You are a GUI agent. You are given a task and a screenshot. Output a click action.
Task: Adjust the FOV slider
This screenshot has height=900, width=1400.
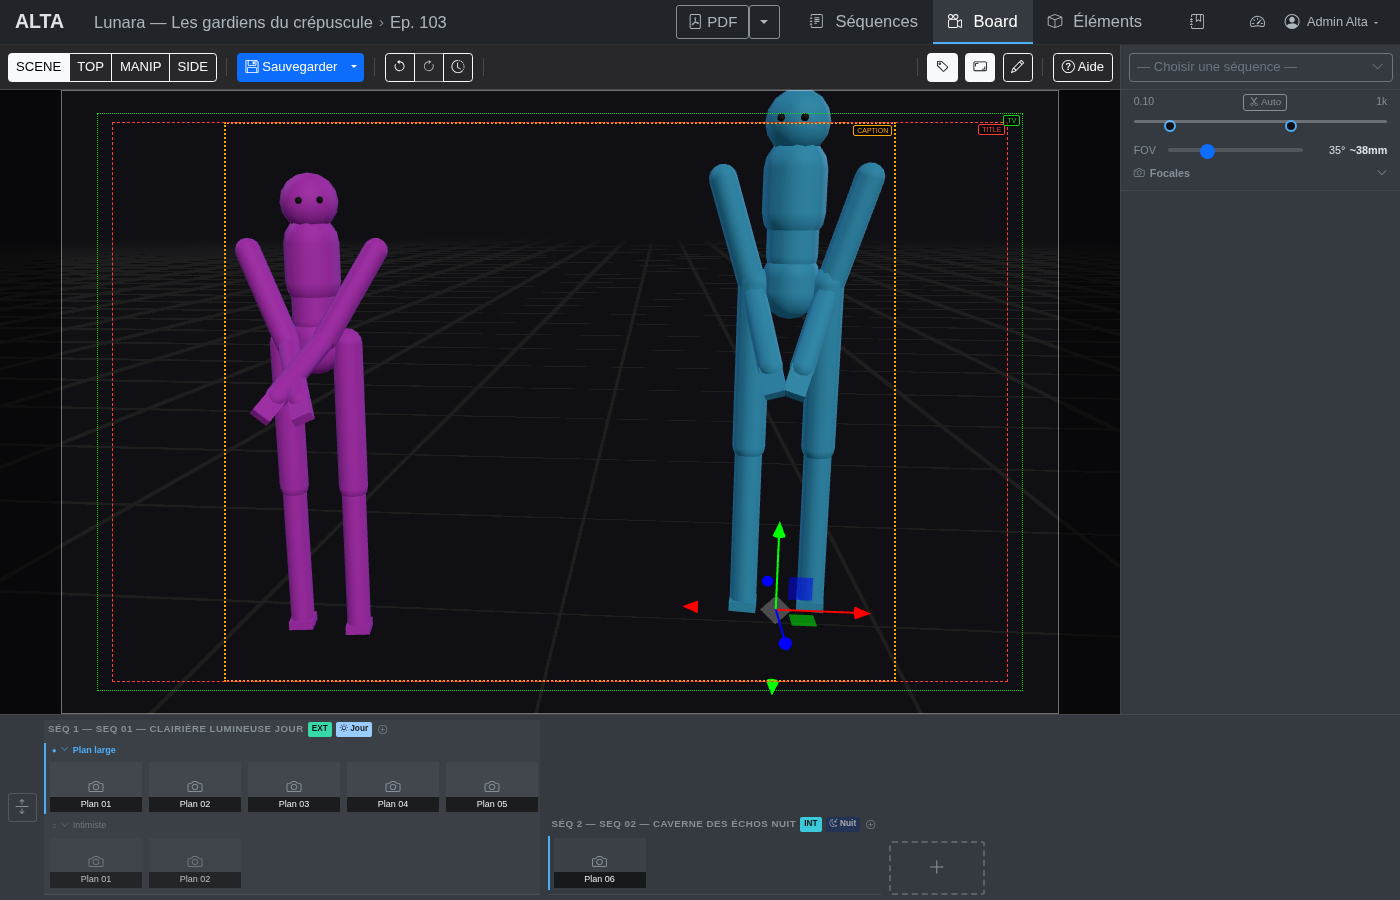(1206, 150)
